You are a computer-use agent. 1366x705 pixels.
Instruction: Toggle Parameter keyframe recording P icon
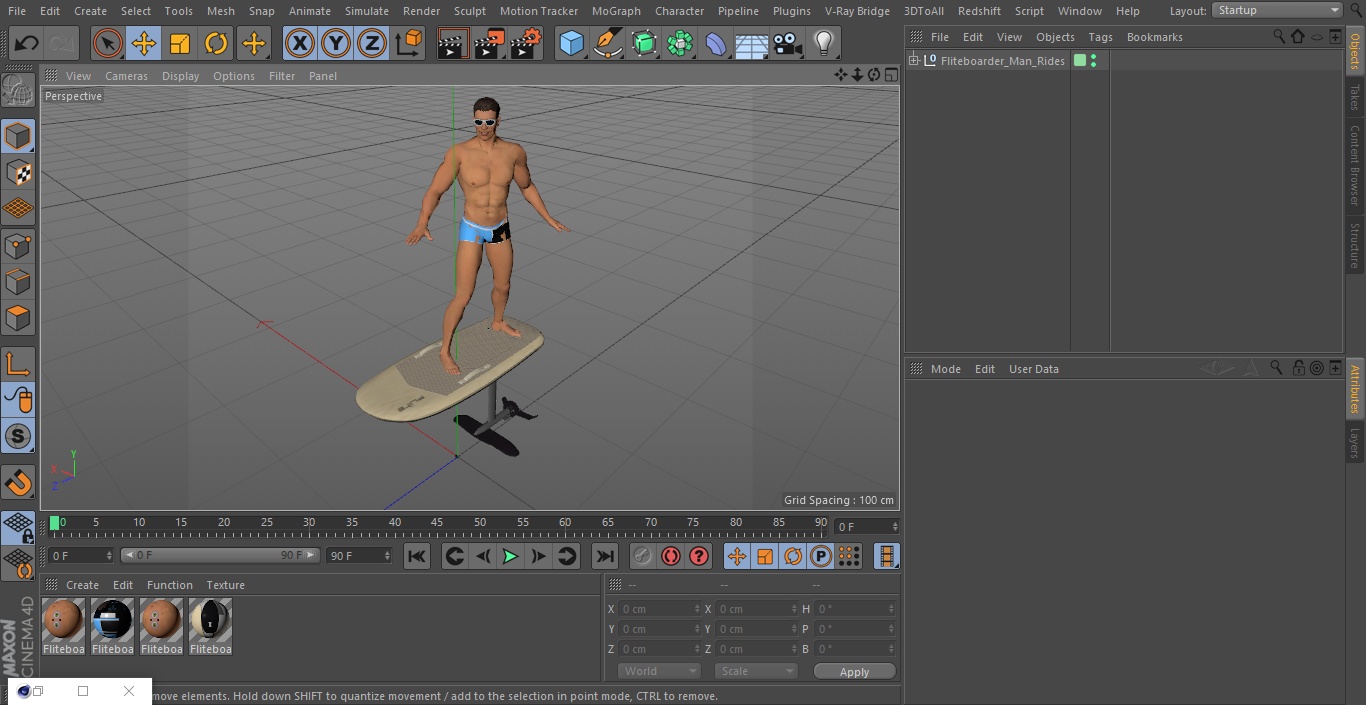pyautogui.click(x=821, y=556)
